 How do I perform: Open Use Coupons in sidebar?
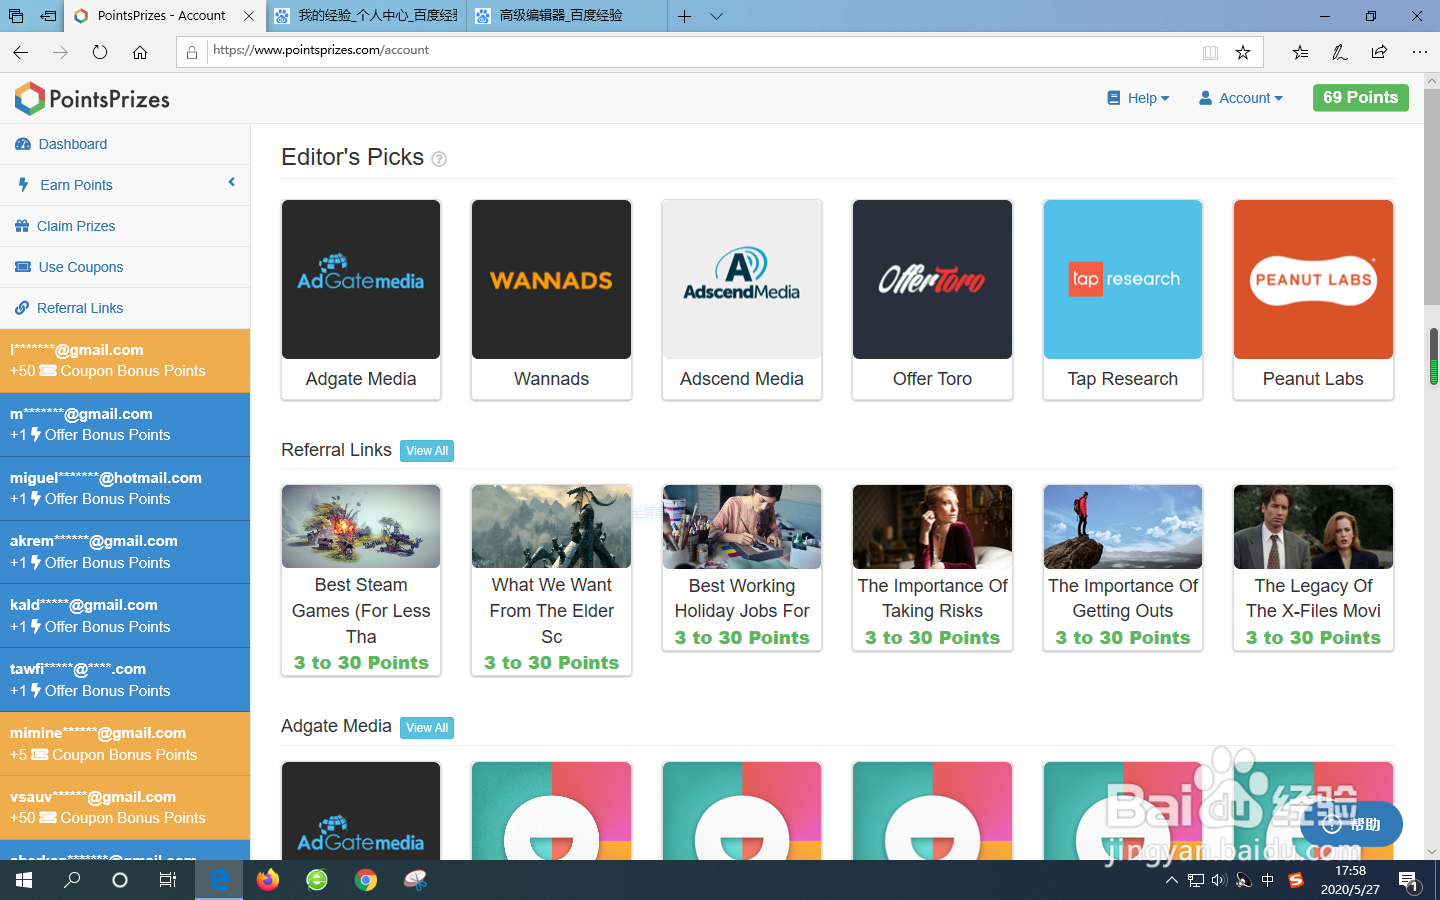pyautogui.click(x=125, y=267)
